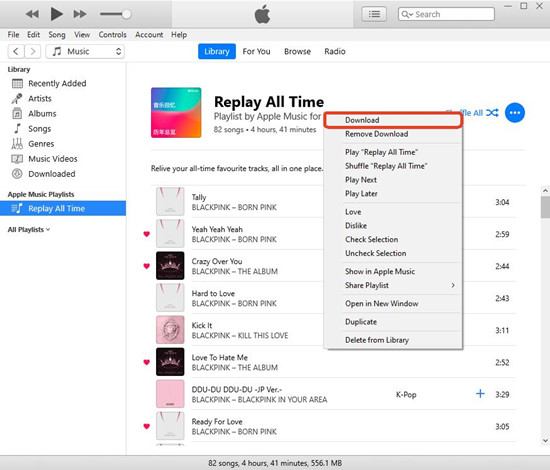Click inside the Search field
The height and width of the screenshot is (470, 550).
[x=446, y=14]
